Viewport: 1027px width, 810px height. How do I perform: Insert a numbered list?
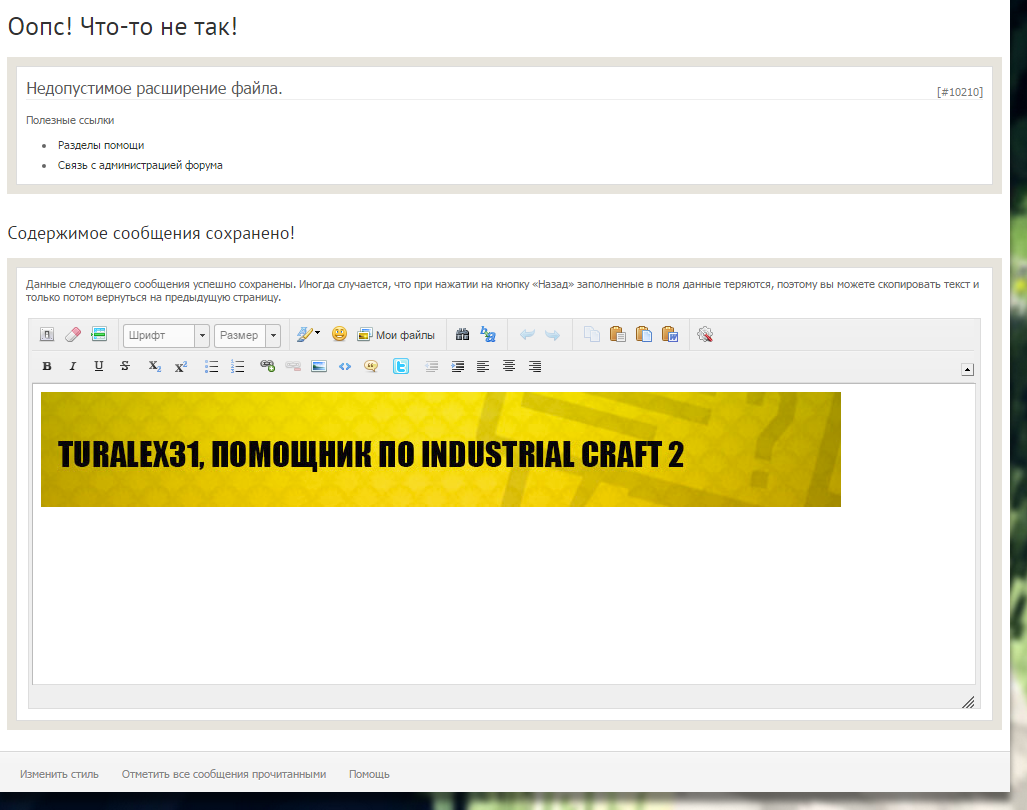pos(237,367)
